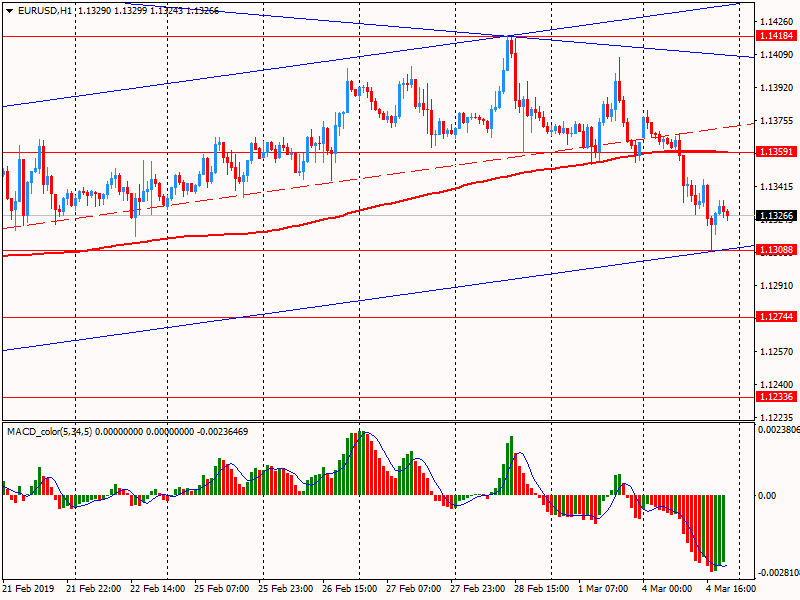The image size is (800, 600).
Task: Select the red 1.14184 price level tag
Action: (775, 36)
